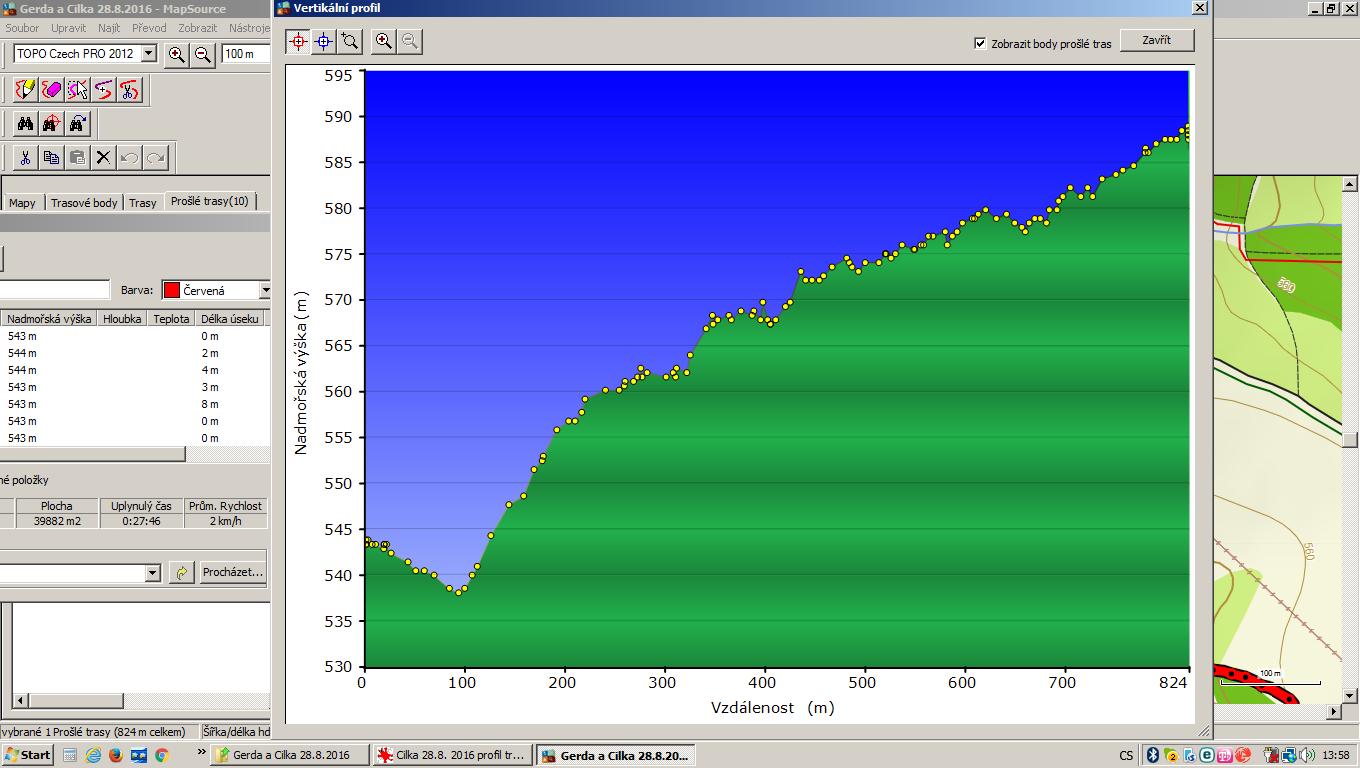This screenshot has width=1360, height=768.
Task: Uncheck the Zobrazit body prošlé tras checkbox
Action: pyautogui.click(x=980, y=43)
